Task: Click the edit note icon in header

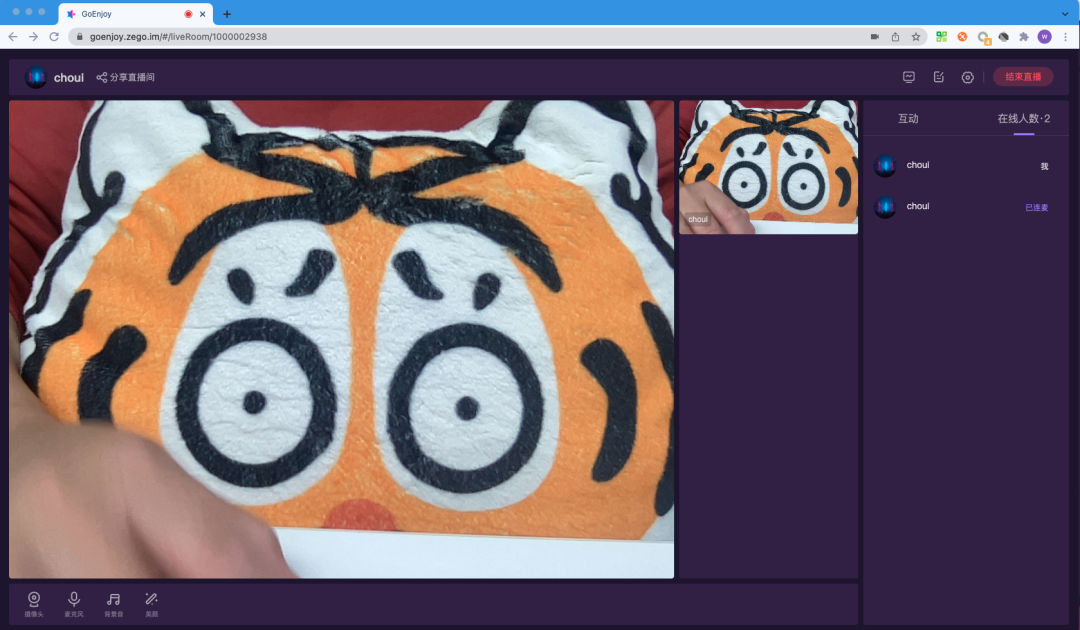Action: pyautogui.click(x=938, y=77)
